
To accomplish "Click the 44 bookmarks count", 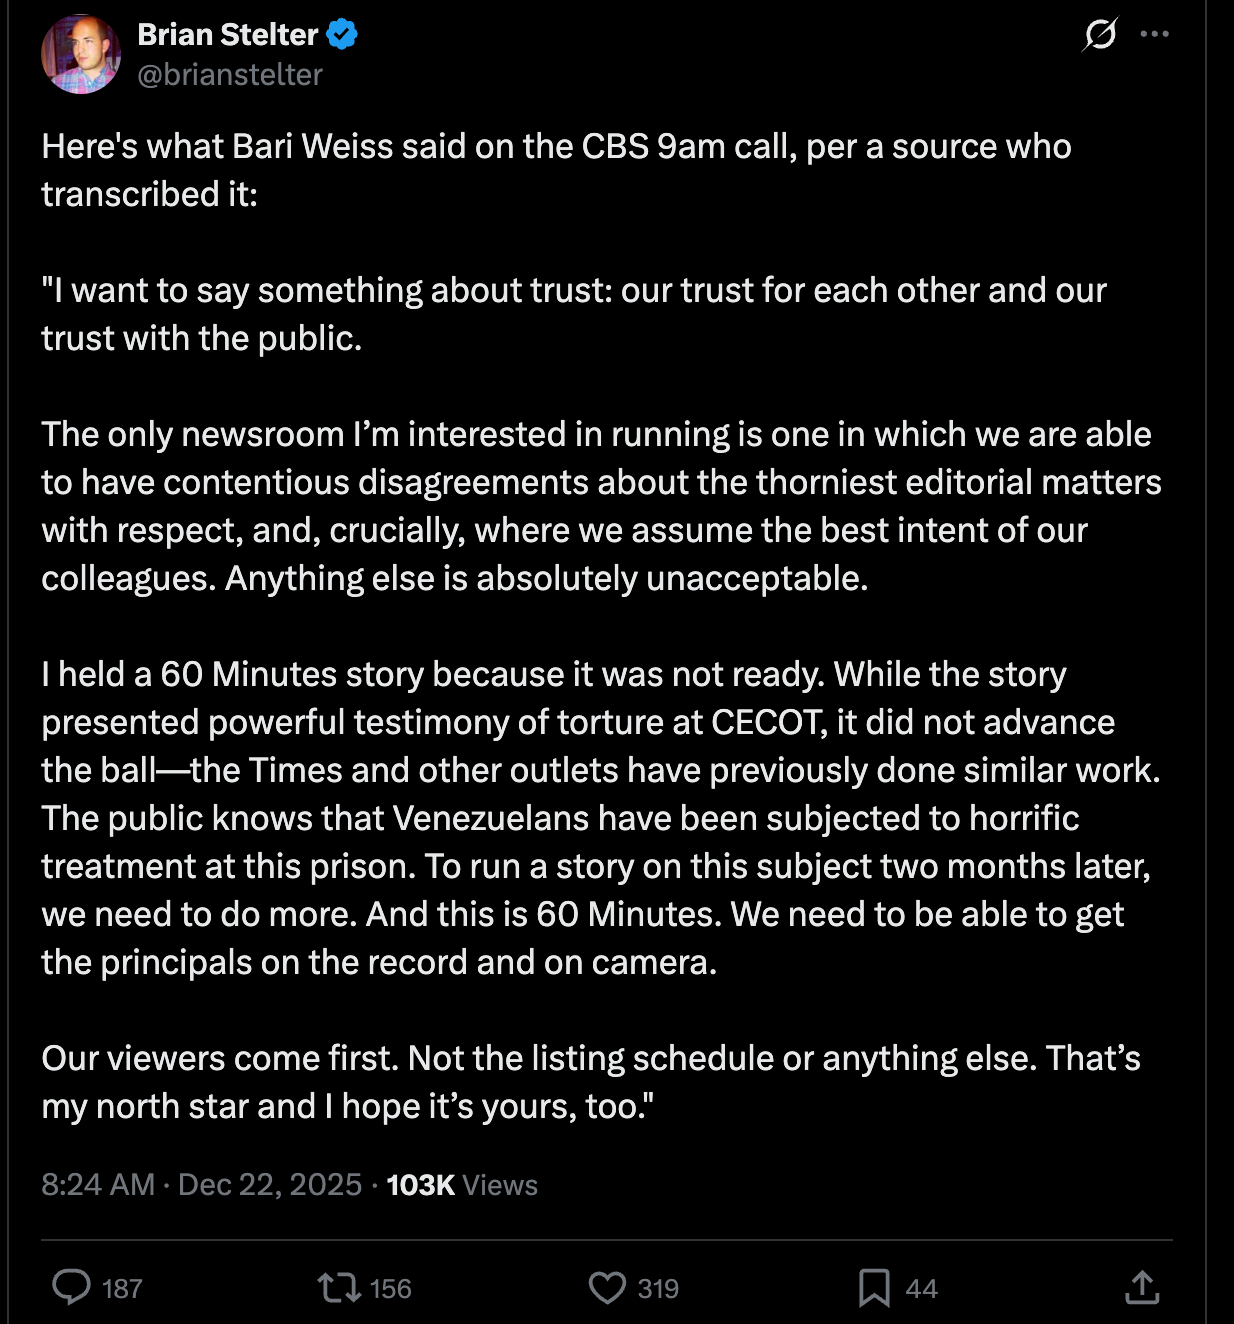I will click(x=921, y=1289).
